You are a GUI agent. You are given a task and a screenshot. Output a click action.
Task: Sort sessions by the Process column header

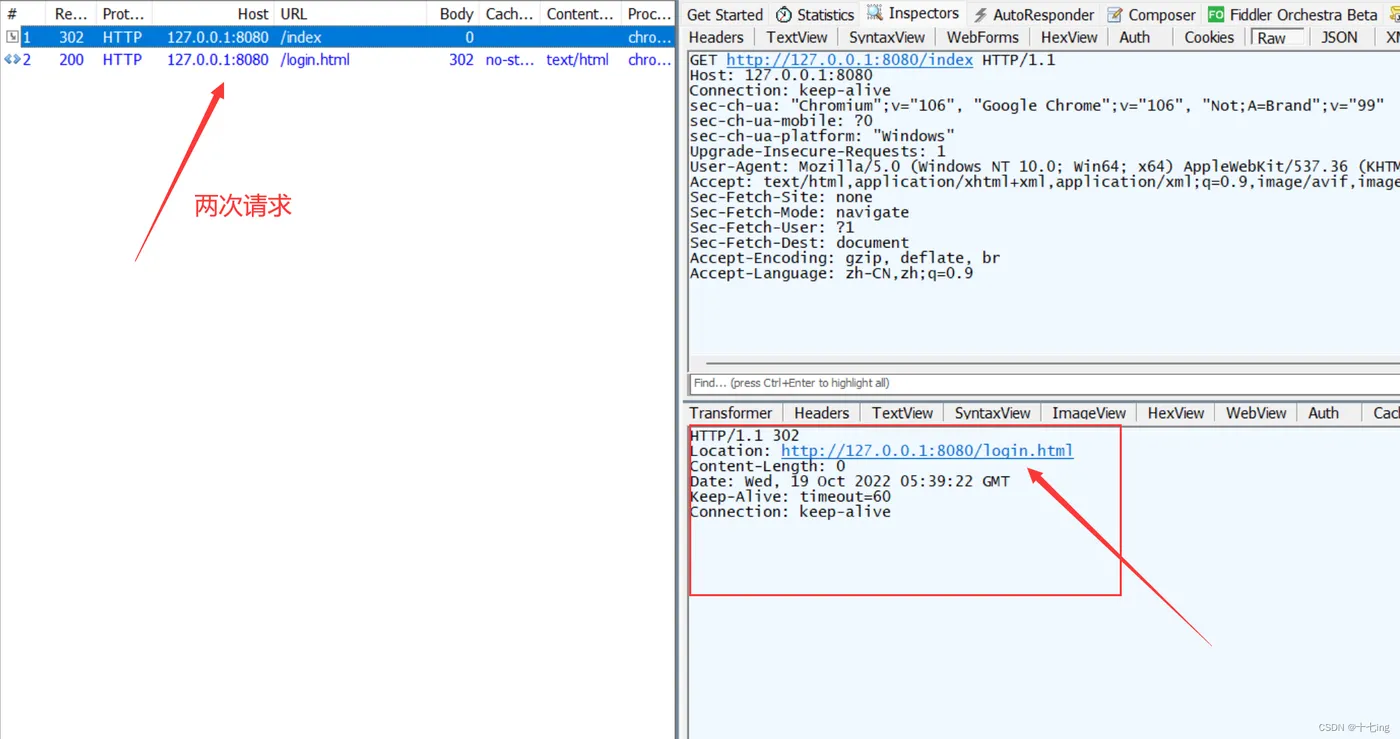[x=649, y=14]
